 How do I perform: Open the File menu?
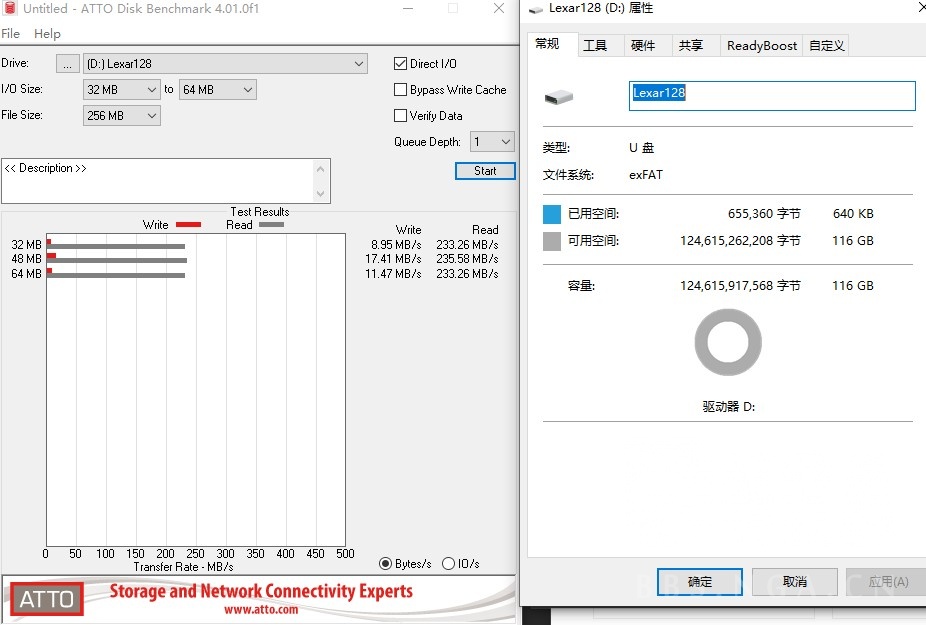(x=10, y=33)
